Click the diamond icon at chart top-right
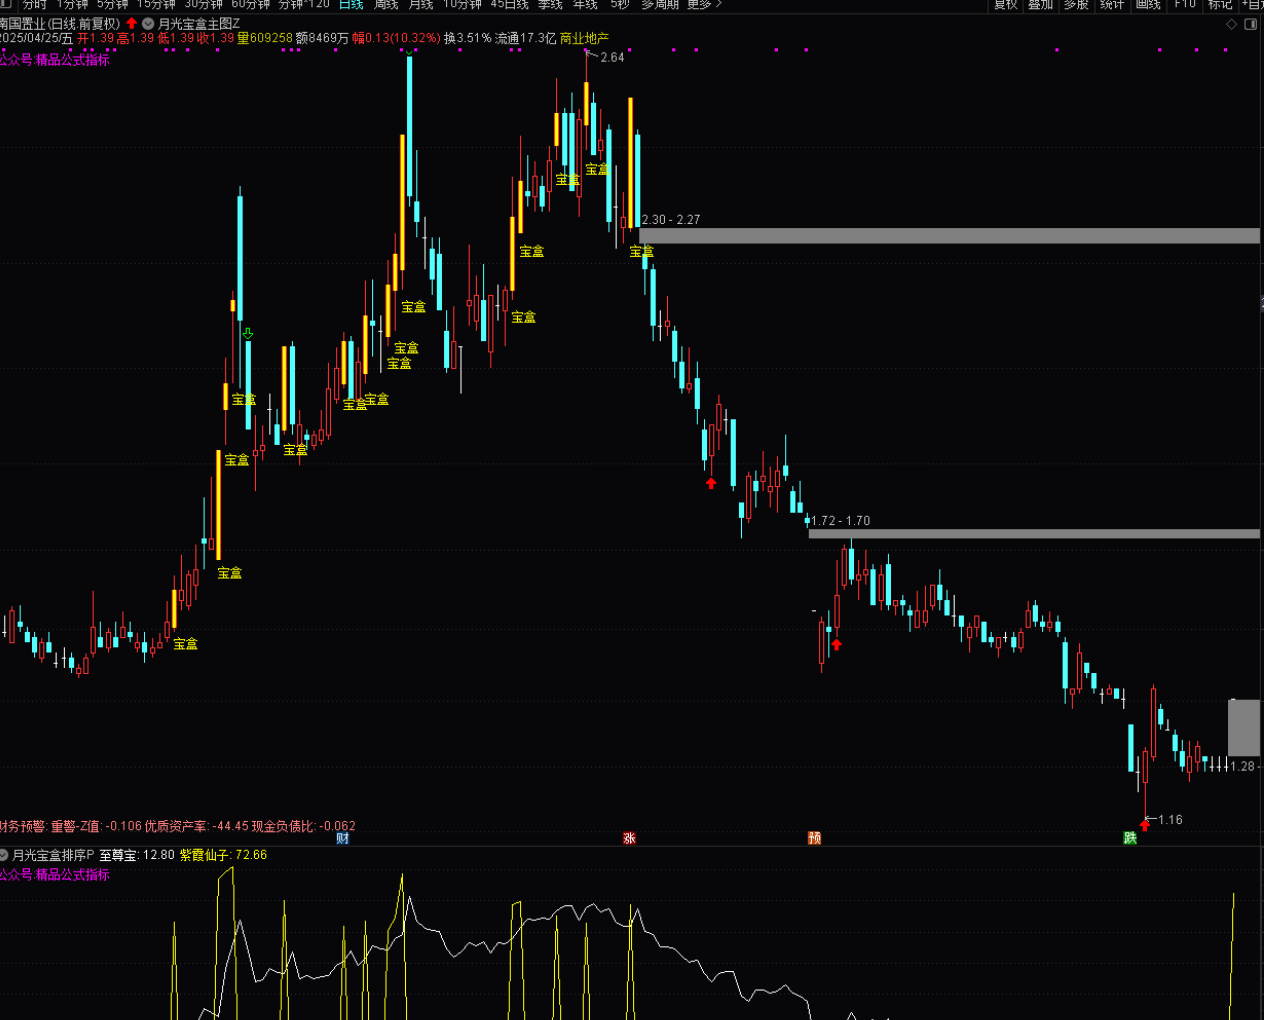The height and width of the screenshot is (1020, 1264). tap(1231, 24)
